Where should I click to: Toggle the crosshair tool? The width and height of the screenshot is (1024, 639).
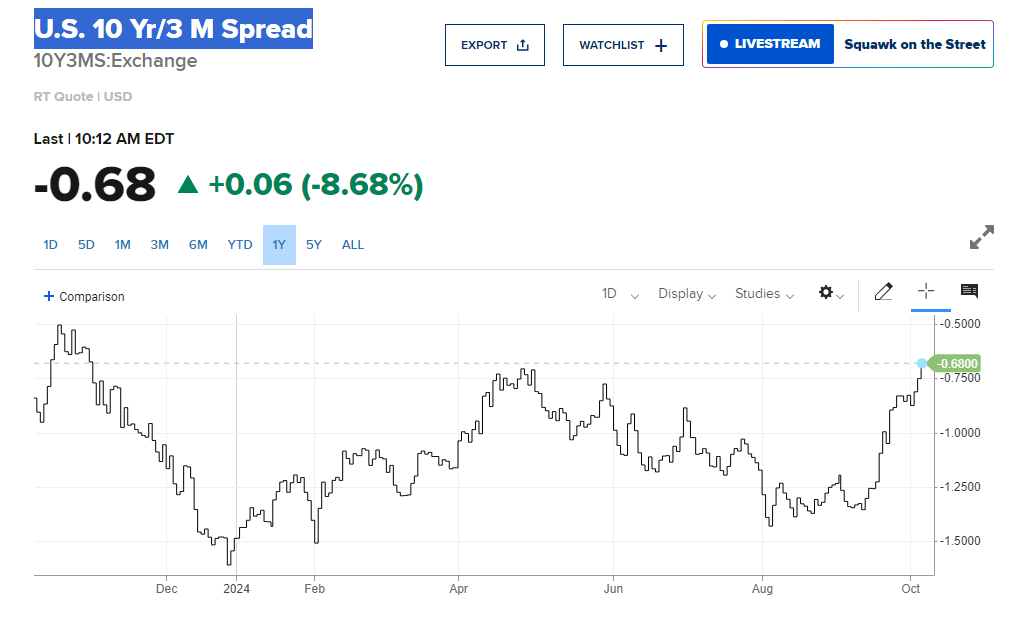926,291
